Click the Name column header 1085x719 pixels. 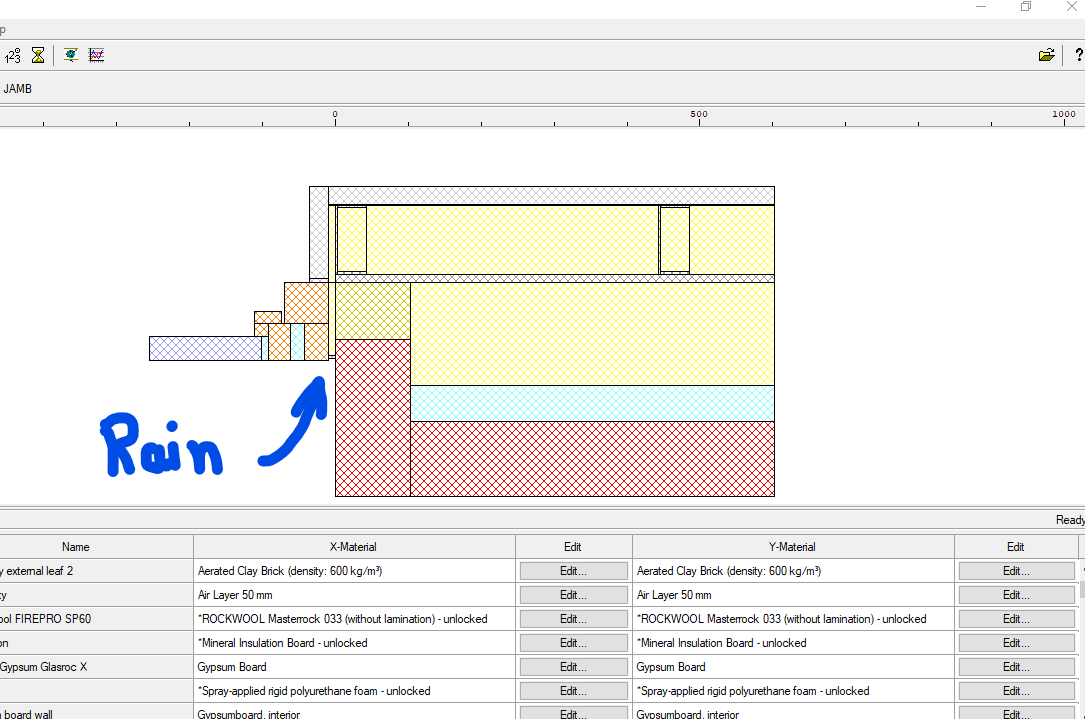[x=76, y=547]
